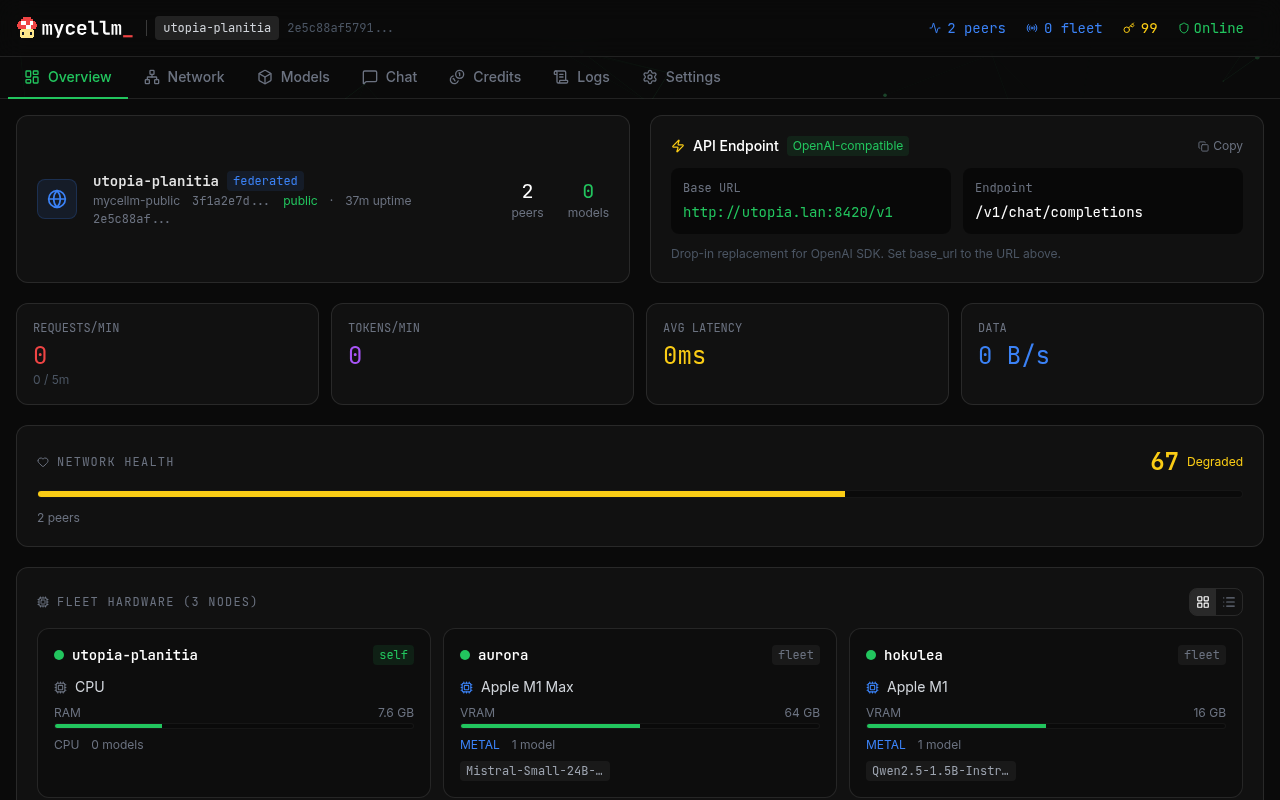
Task: Click the Settings gear icon in navigation
Action: pyautogui.click(x=649, y=76)
